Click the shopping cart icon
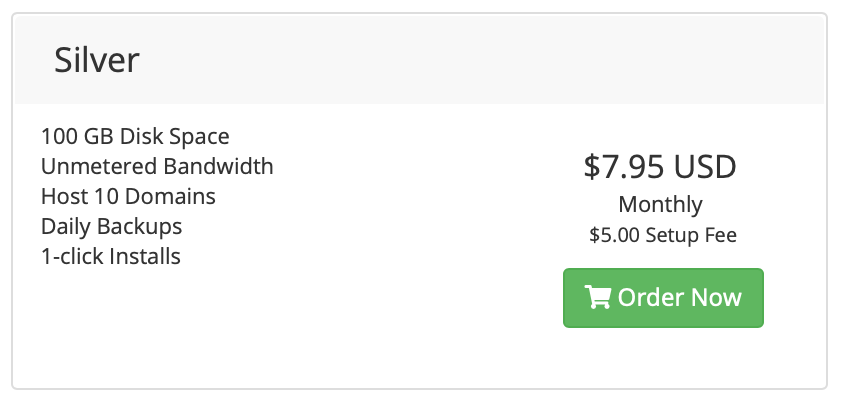This screenshot has height=402, width=842. pyautogui.click(x=597, y=297)
